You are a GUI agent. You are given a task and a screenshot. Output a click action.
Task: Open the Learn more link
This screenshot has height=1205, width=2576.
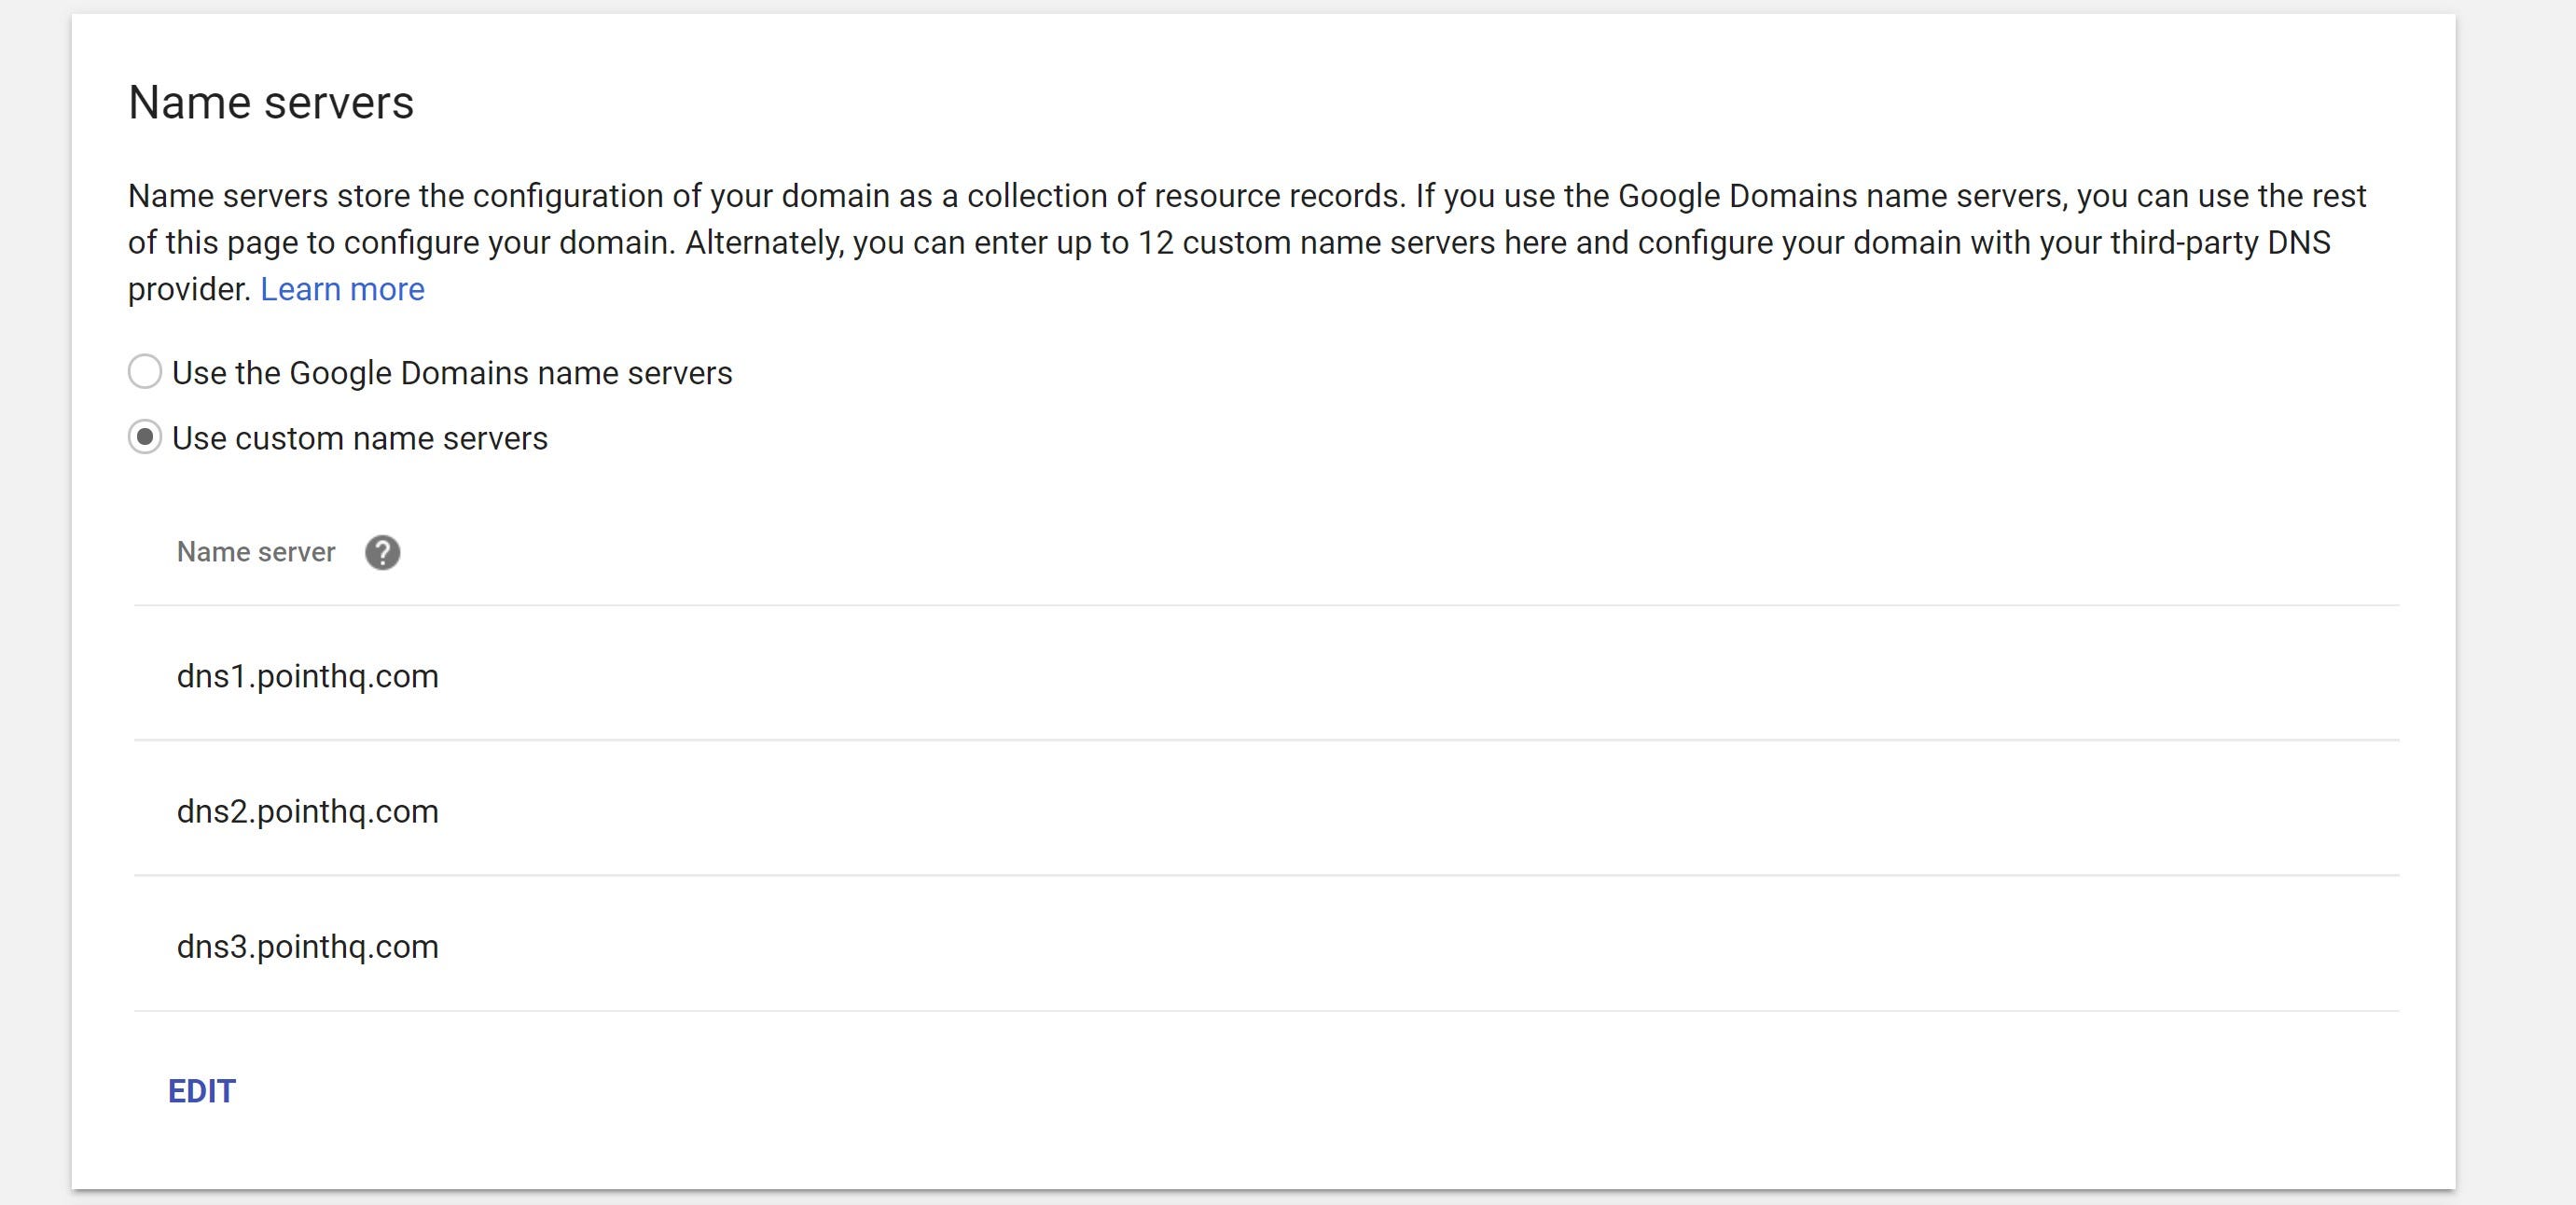click(x=342, y=289)
